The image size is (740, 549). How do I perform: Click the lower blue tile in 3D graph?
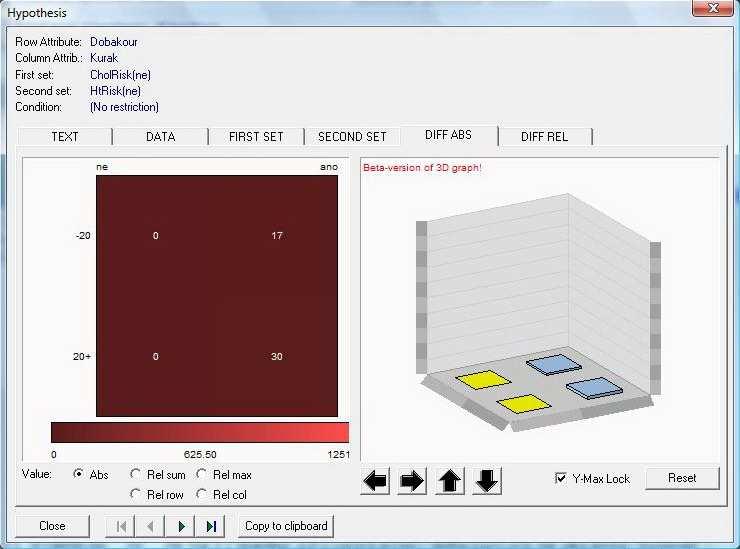pos(594,388)
